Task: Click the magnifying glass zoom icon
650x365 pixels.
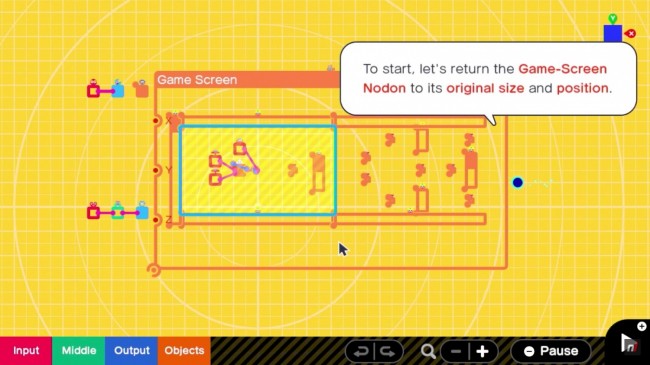Action: pyautogui.click(x=428, y=352)
